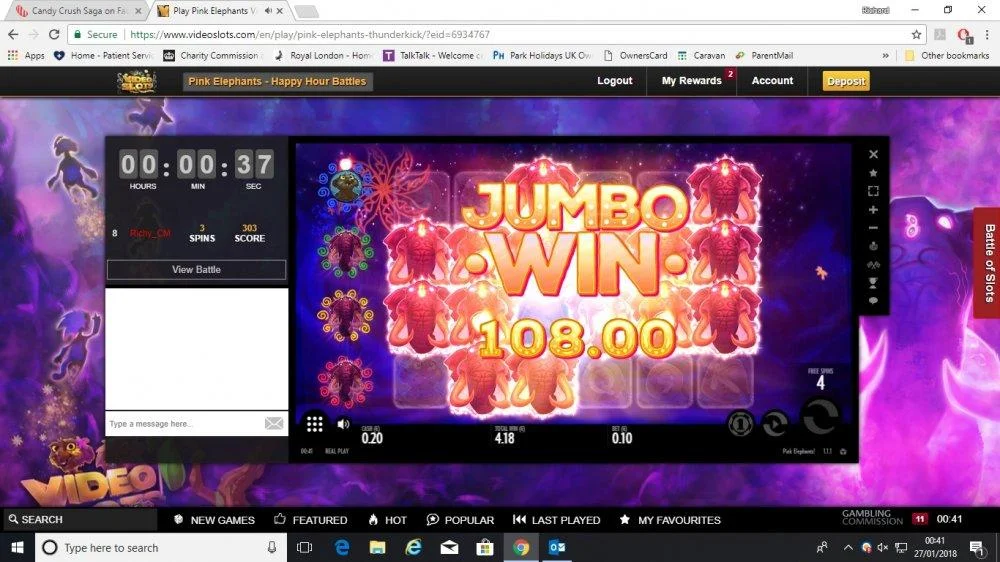Open the Featured games category
Image resolution: width=1000 pixels, height=562 pixels.
click(311, 520)
